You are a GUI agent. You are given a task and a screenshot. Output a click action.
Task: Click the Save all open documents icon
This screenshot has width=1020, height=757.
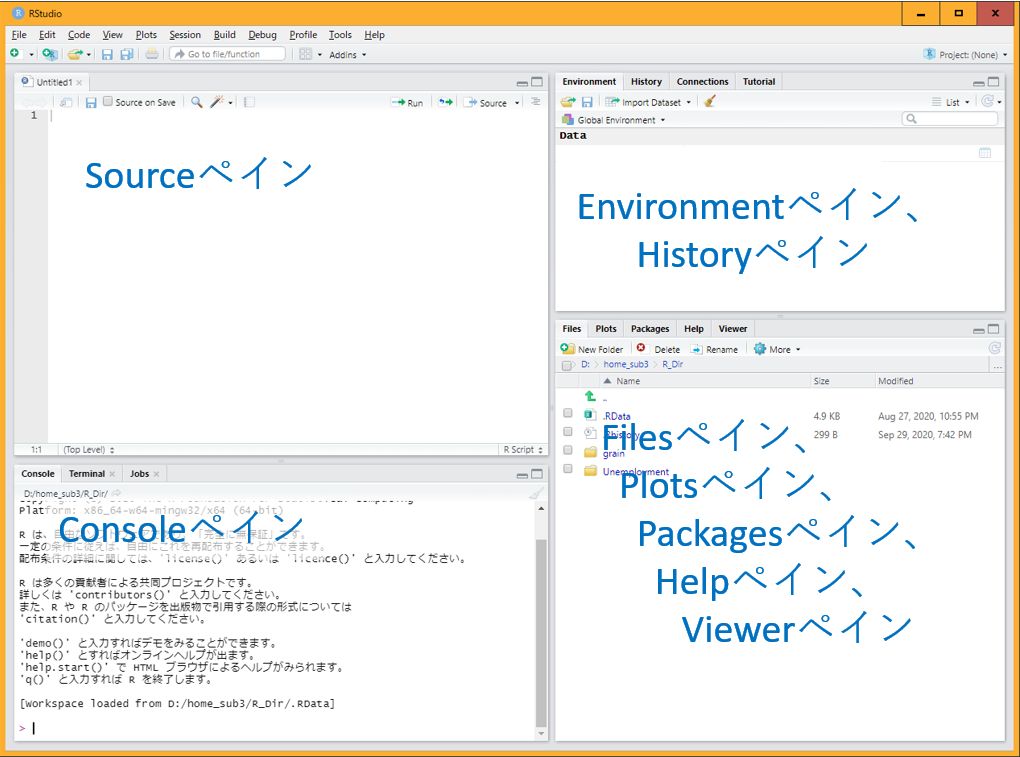[127, 55]
